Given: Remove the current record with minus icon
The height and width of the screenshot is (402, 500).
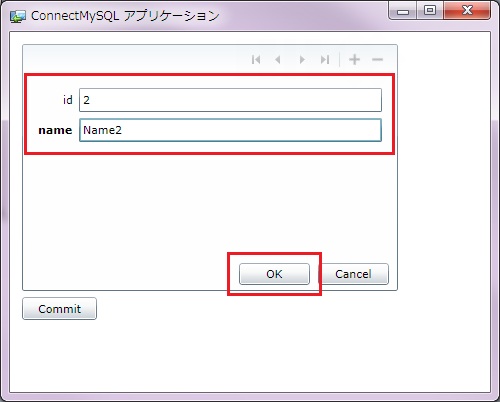Looking at the screenshot, I should (x=377, y=60).
